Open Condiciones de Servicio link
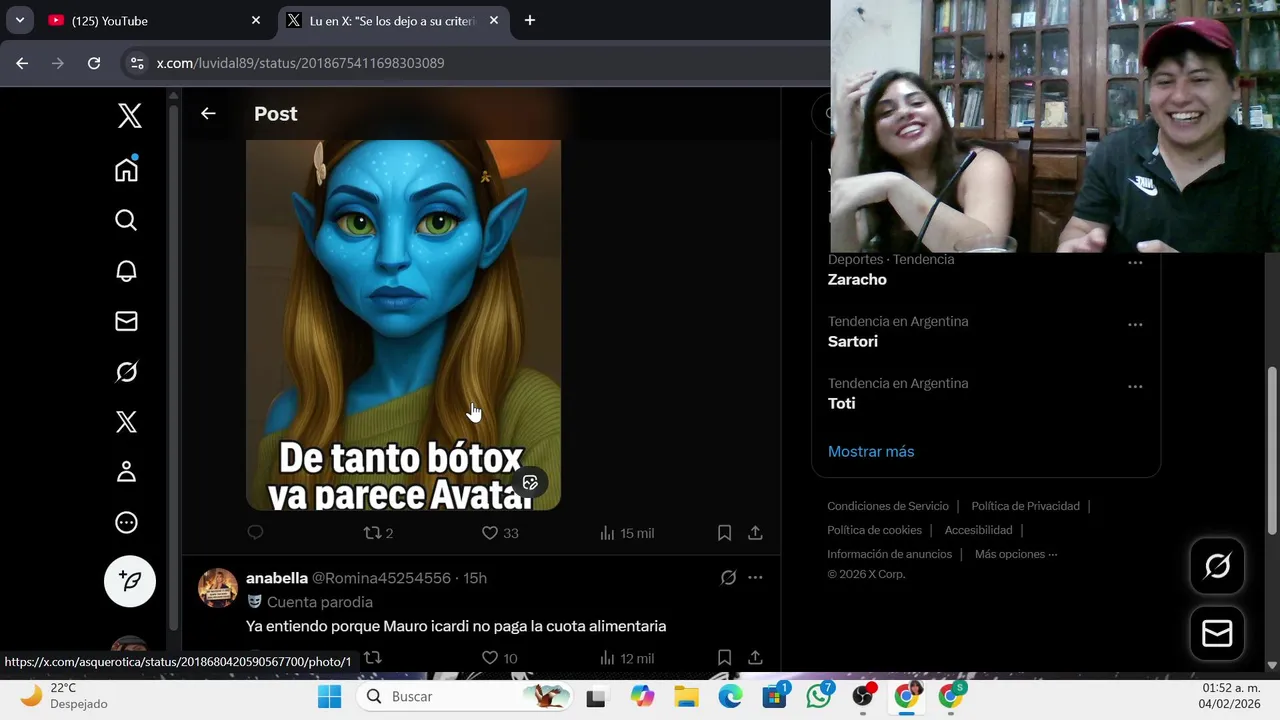 point(888,506)
